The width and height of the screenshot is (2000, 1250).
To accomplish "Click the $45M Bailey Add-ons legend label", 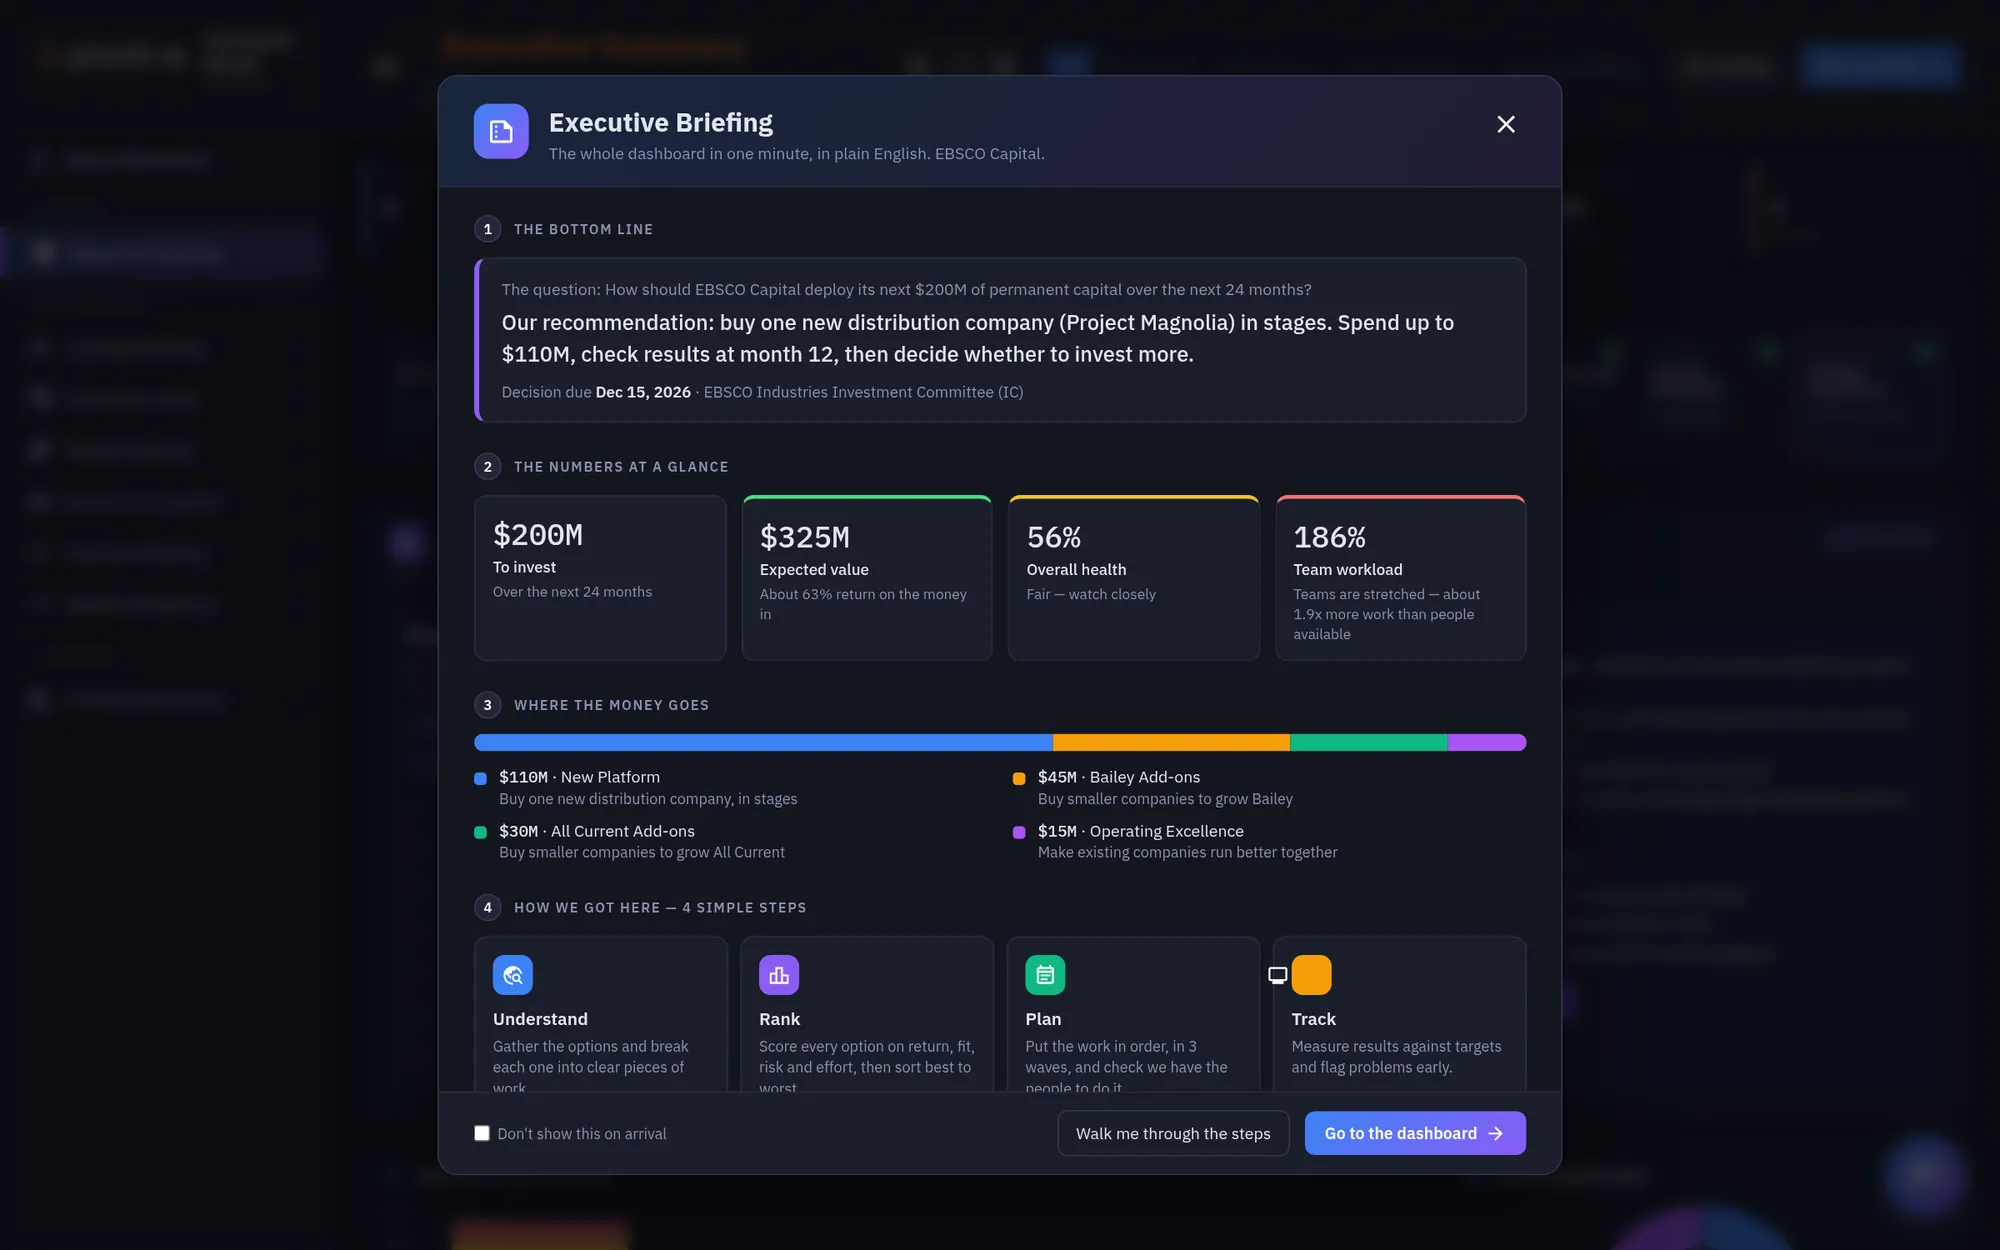I will point(1119,777).
